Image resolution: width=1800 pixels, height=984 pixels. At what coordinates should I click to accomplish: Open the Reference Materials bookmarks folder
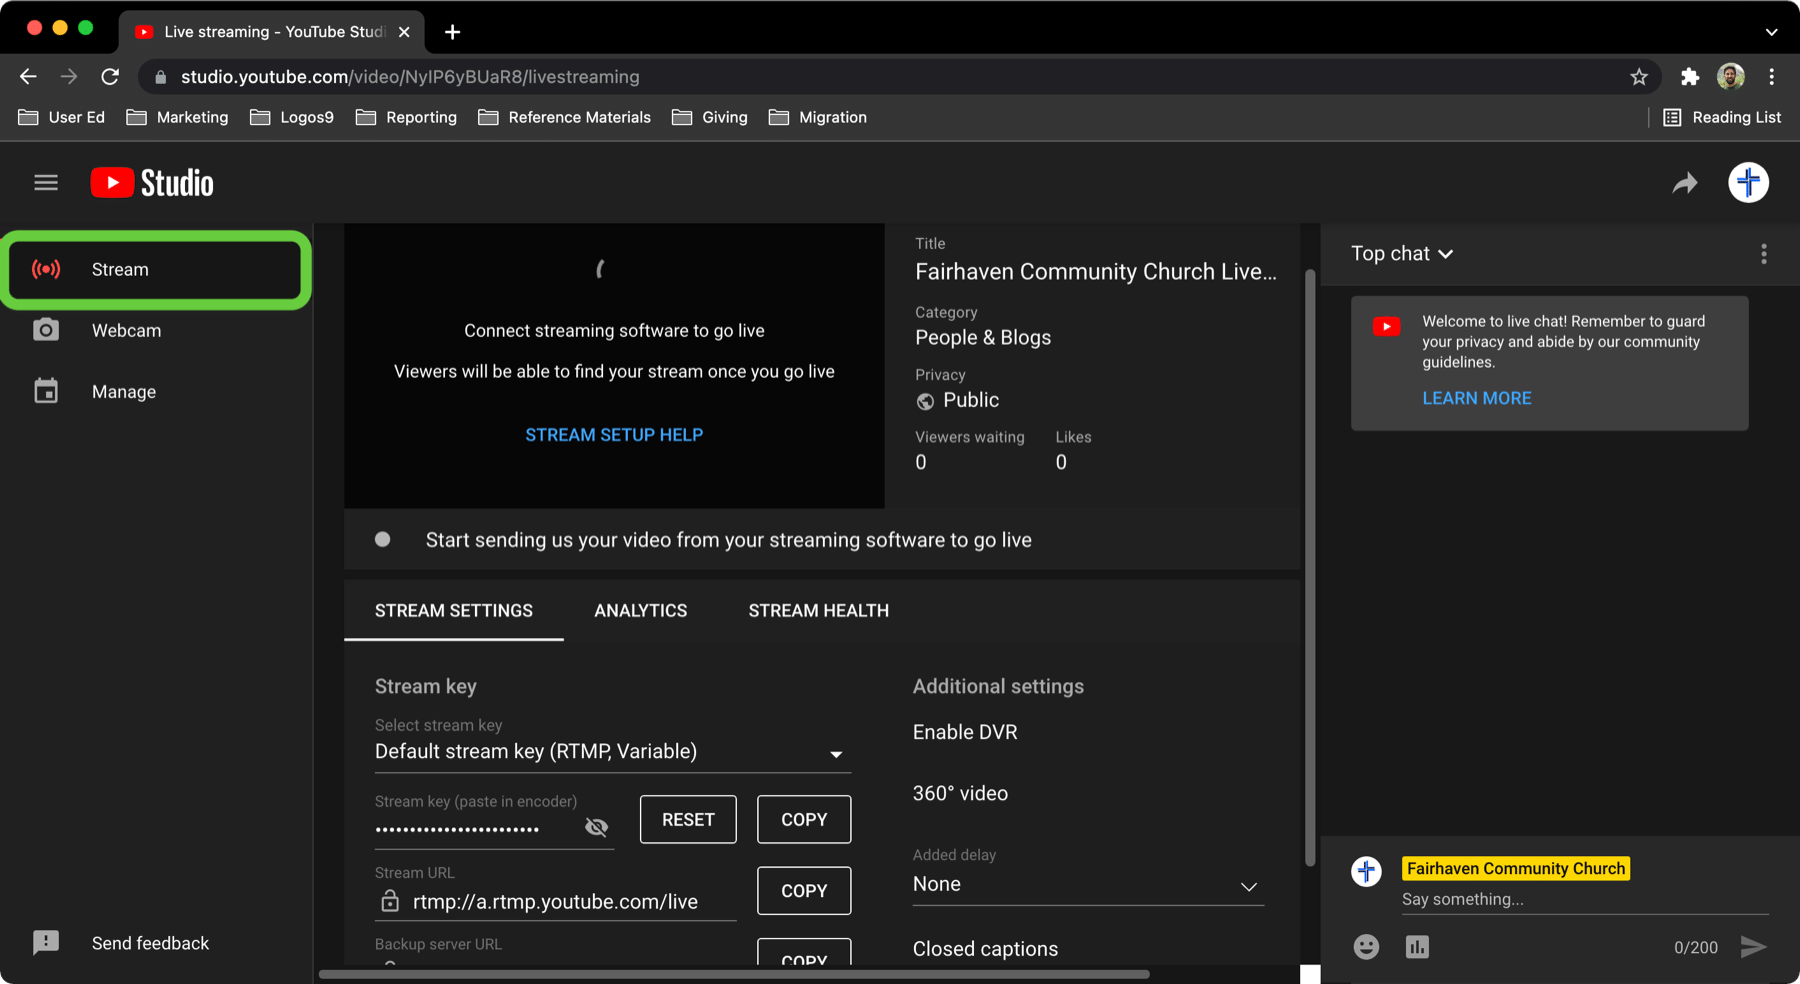click(564, 117)
